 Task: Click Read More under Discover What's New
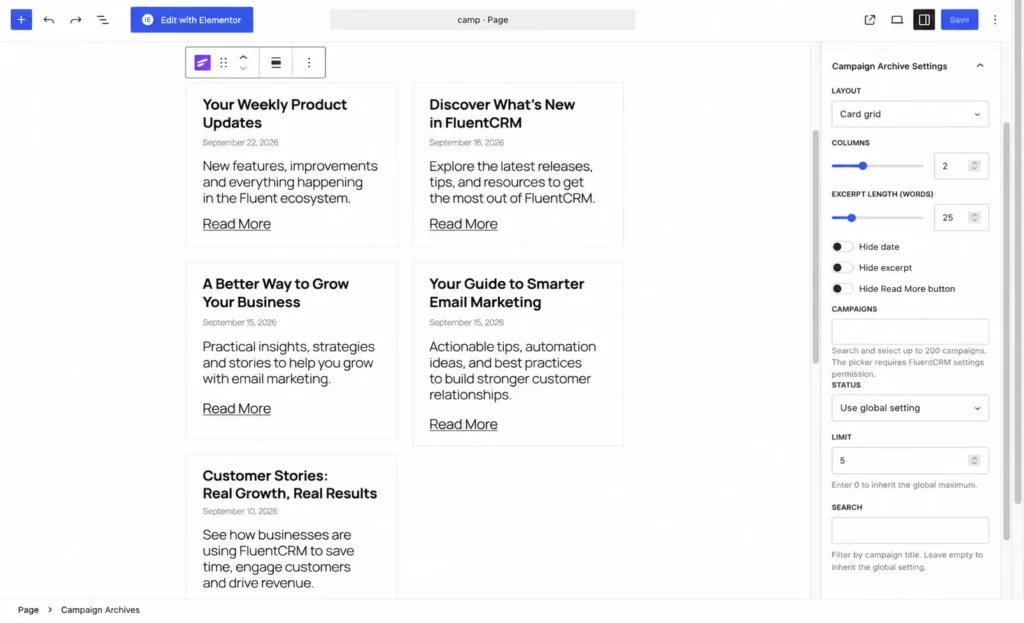[x=463, y=224]
